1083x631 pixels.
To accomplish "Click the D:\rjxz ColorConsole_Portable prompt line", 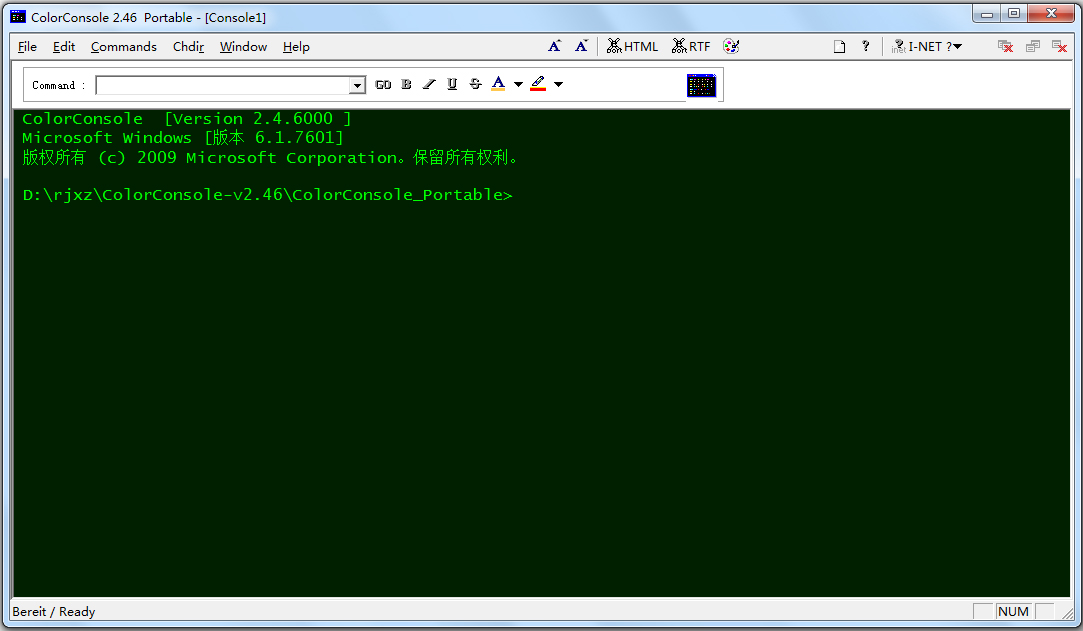I will 267,195.
